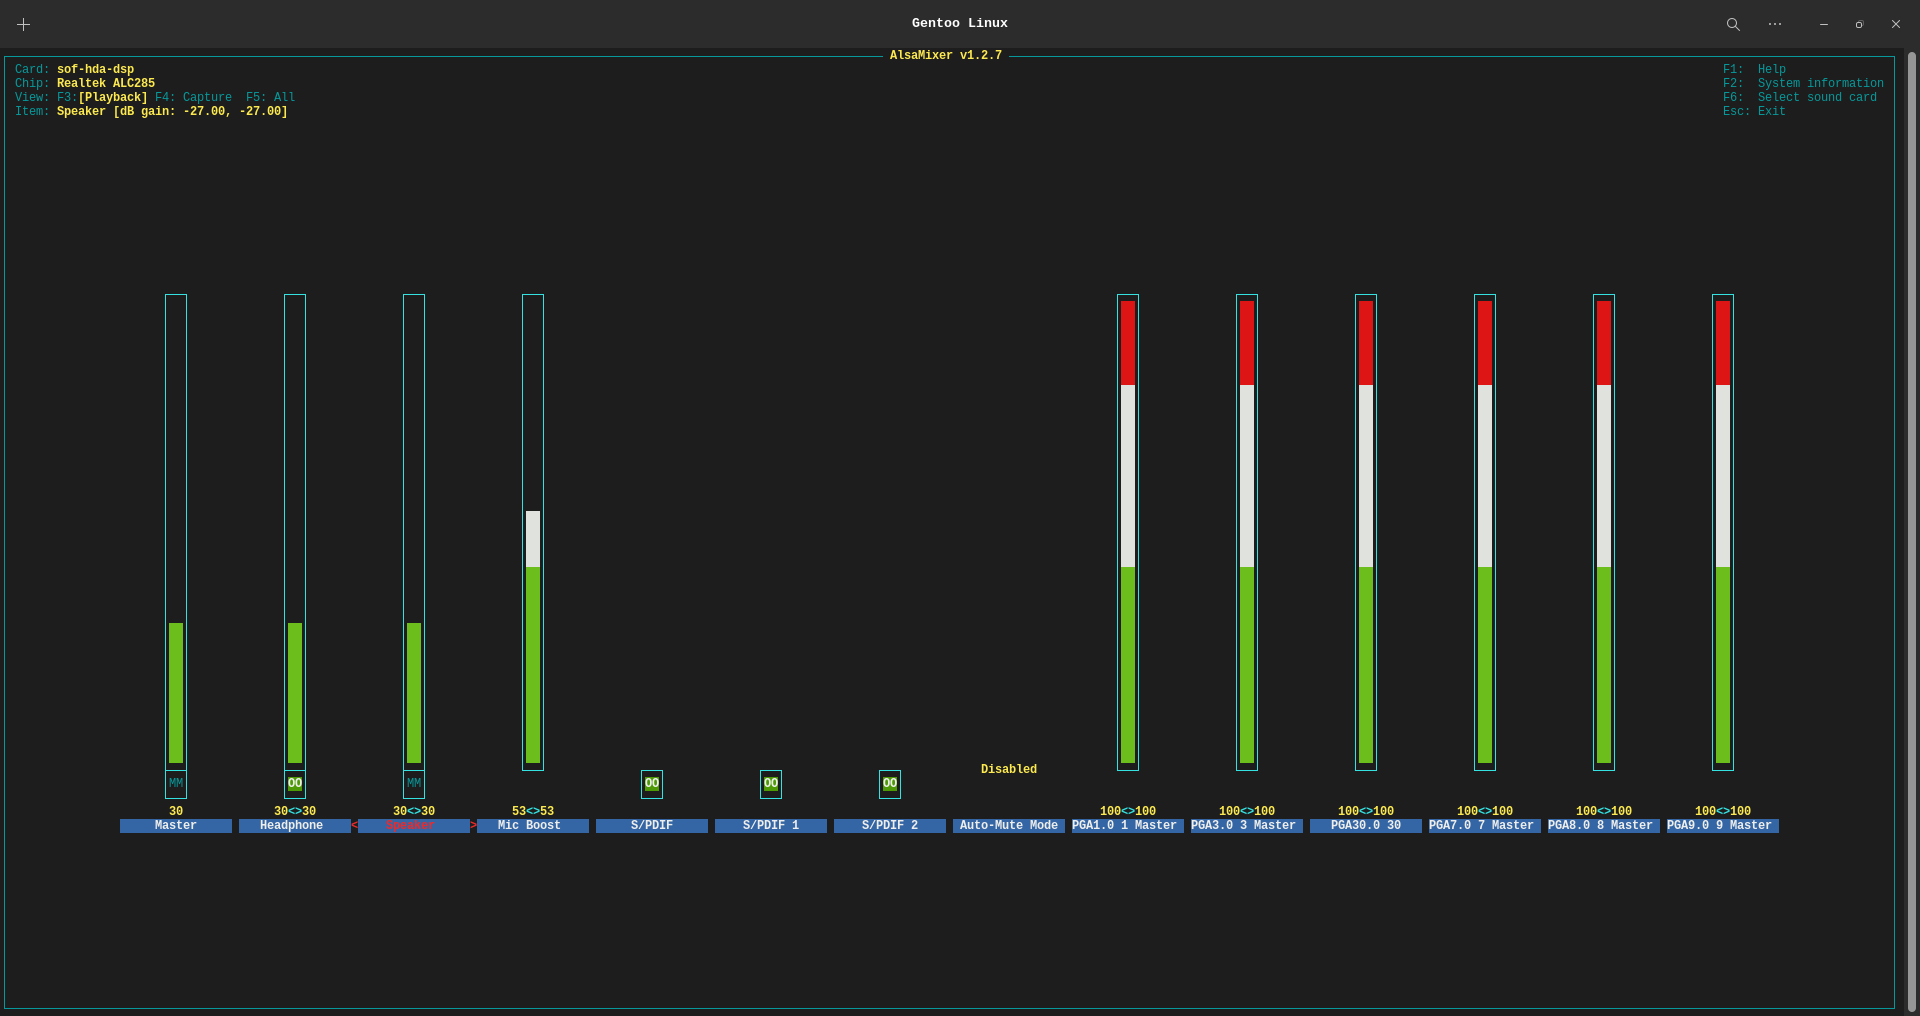Viewport: 1920px width, 1016px height.
Task: Open a new terminal tab with plus icon
Action: point(24,24)
